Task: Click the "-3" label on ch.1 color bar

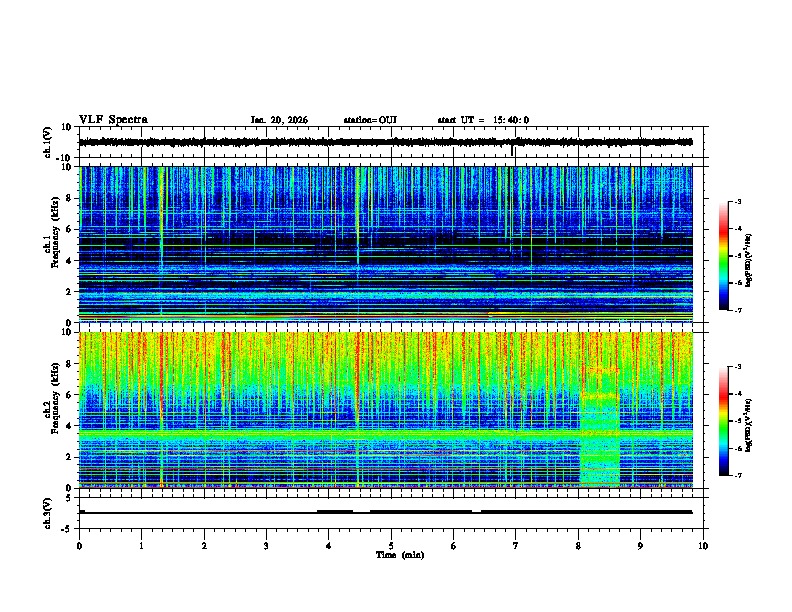Action: 738,201
